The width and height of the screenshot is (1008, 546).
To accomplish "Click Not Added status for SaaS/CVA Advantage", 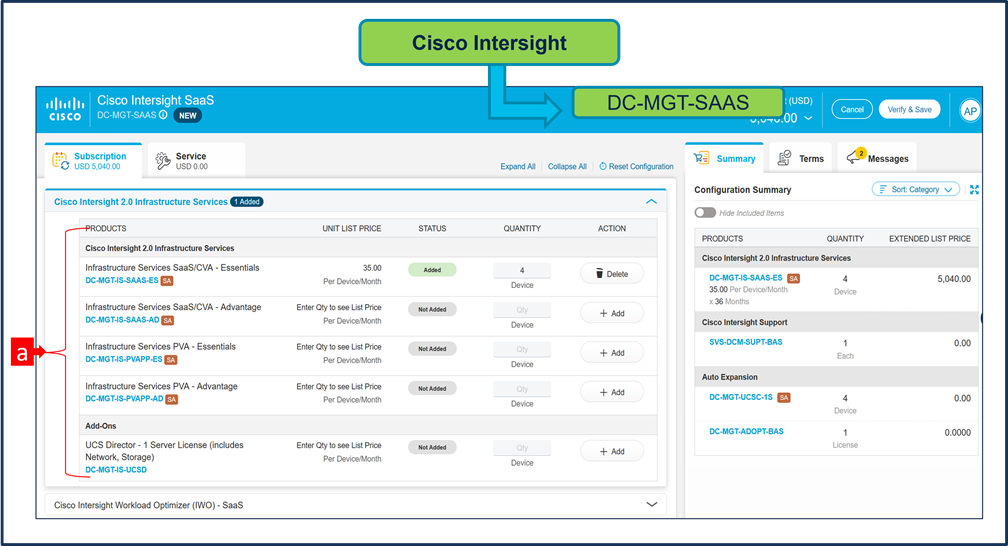I will click(432, 309).
